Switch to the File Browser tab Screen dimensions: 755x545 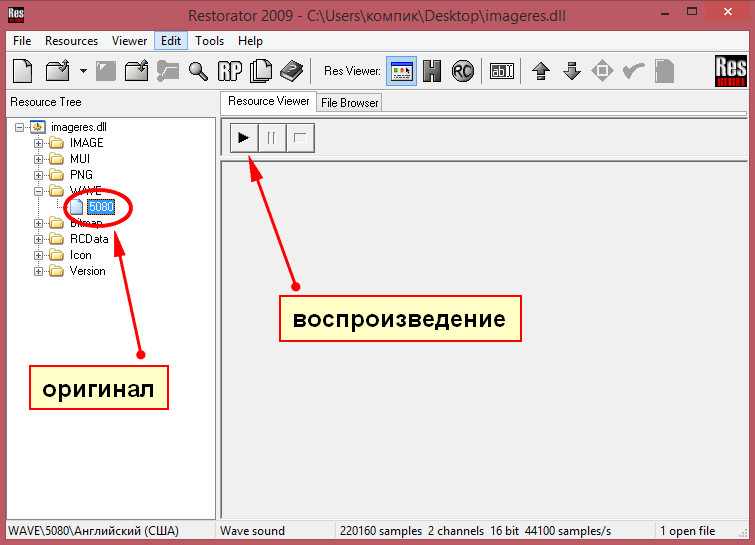[350, 103]
